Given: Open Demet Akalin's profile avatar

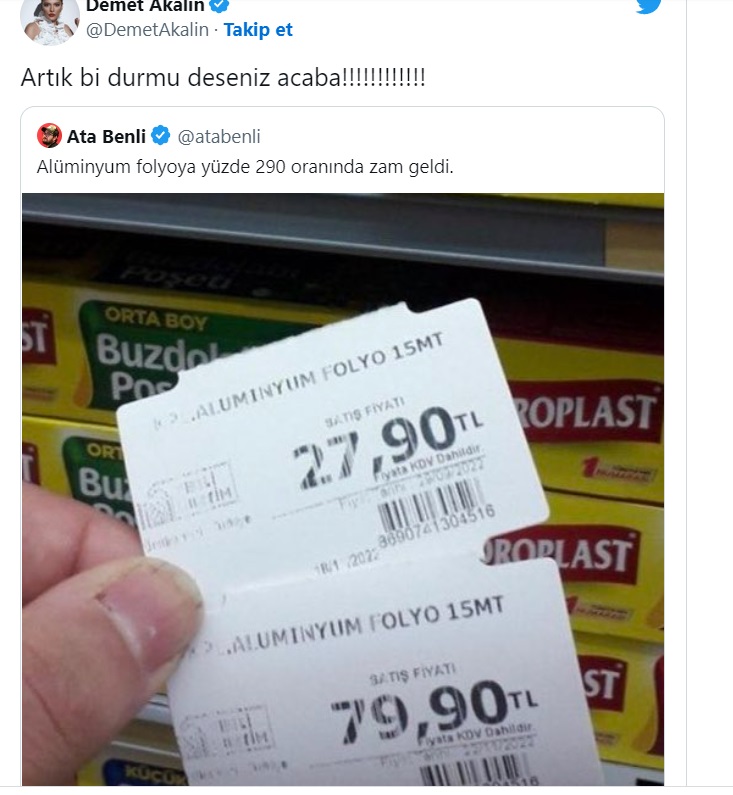Looking at the screenshot, I should tap(50, 20).
